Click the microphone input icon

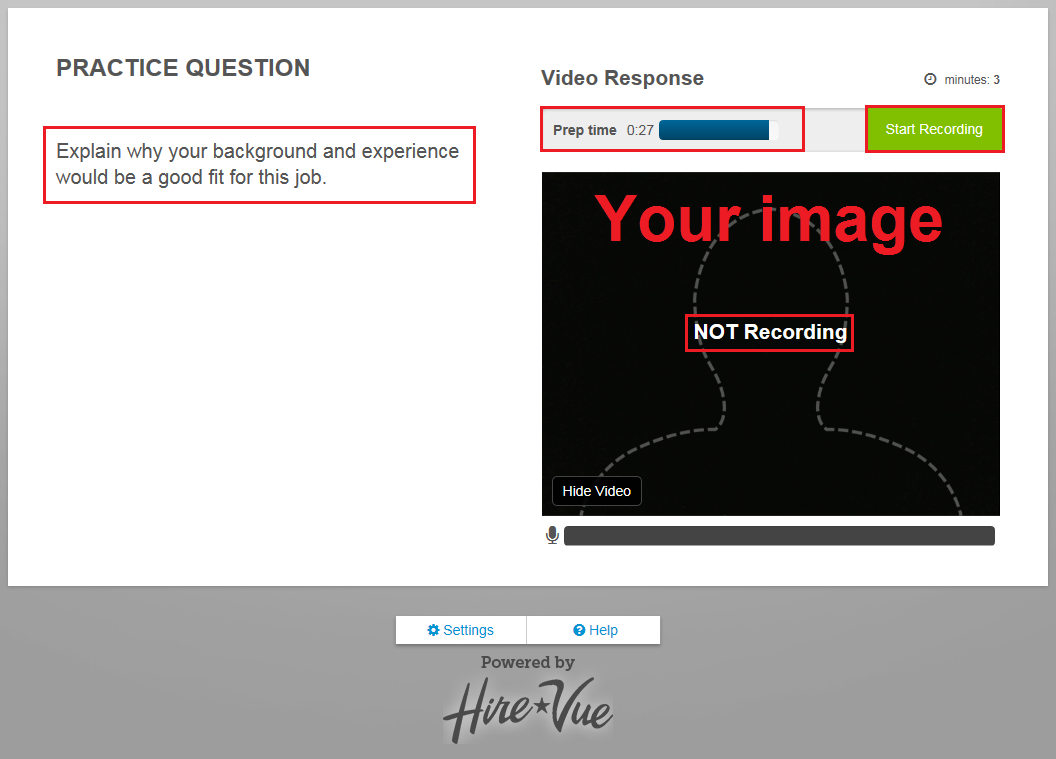(x=552, y=535)
